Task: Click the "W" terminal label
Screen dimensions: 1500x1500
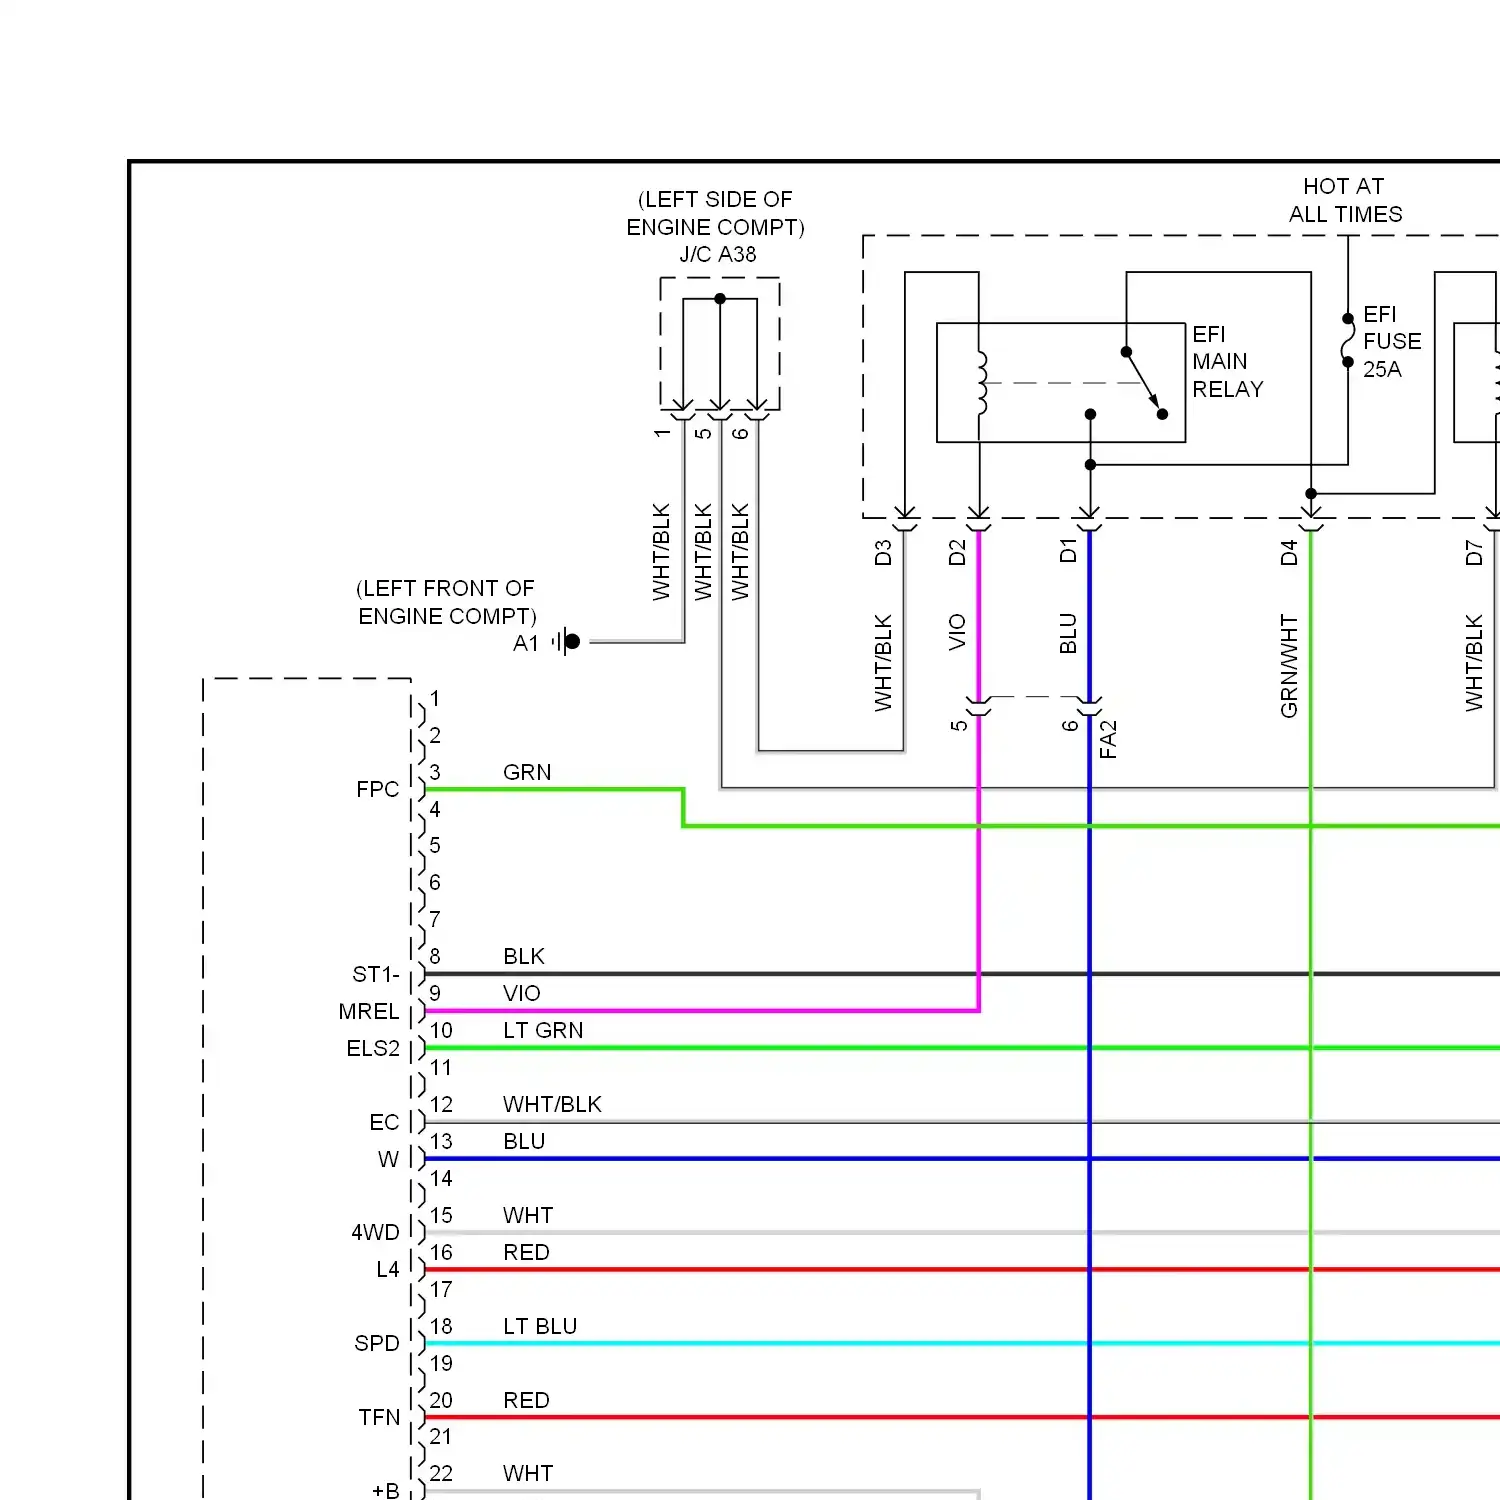Action: click(388, 1159)
